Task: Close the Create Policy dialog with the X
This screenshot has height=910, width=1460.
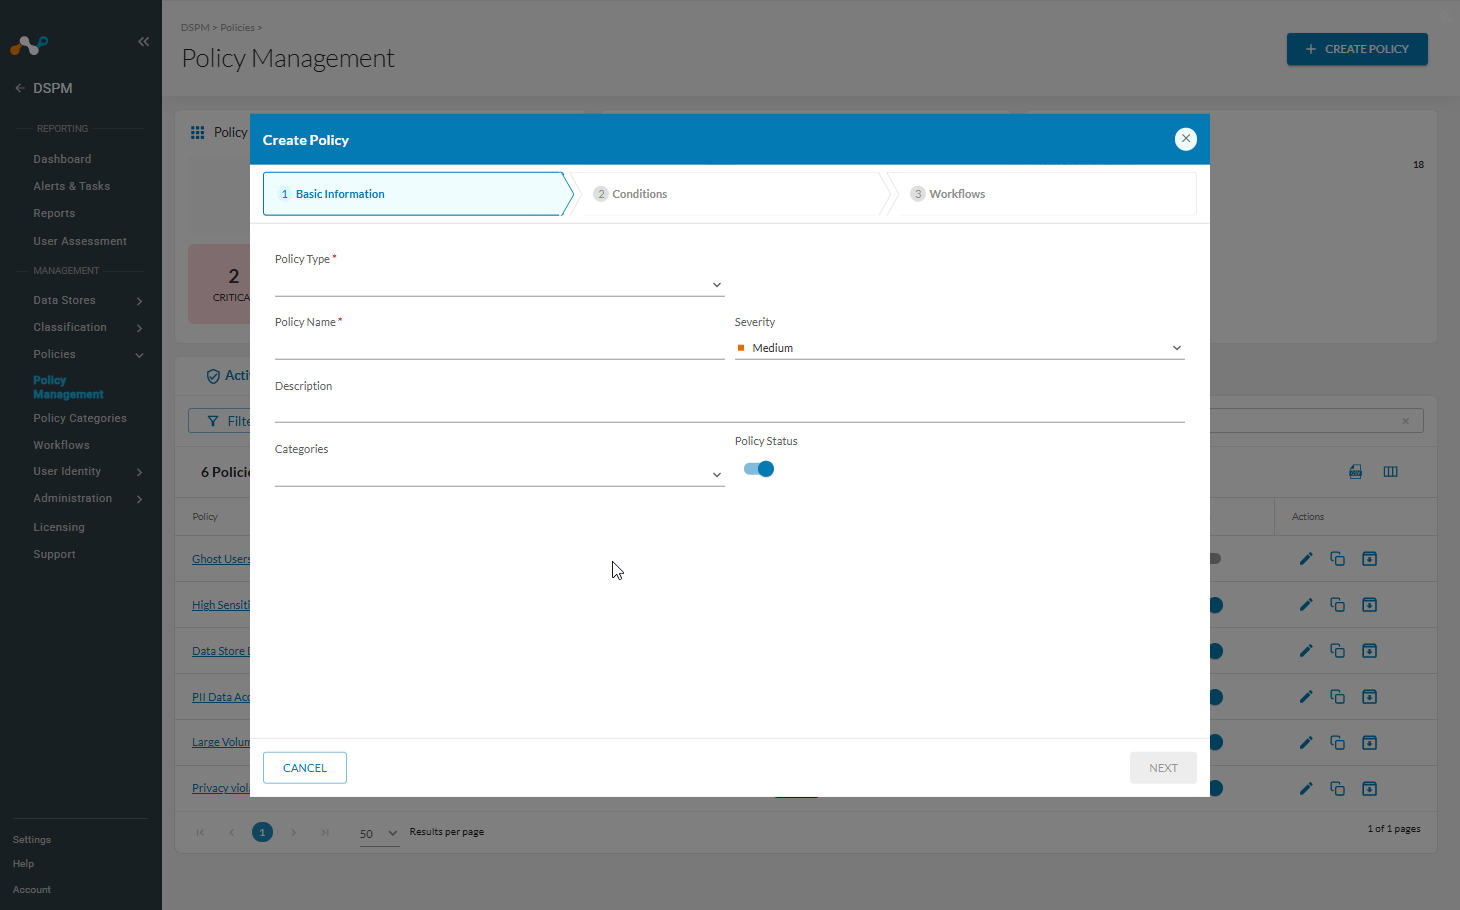Action: pyautogui.click(x=1185, y=139)
